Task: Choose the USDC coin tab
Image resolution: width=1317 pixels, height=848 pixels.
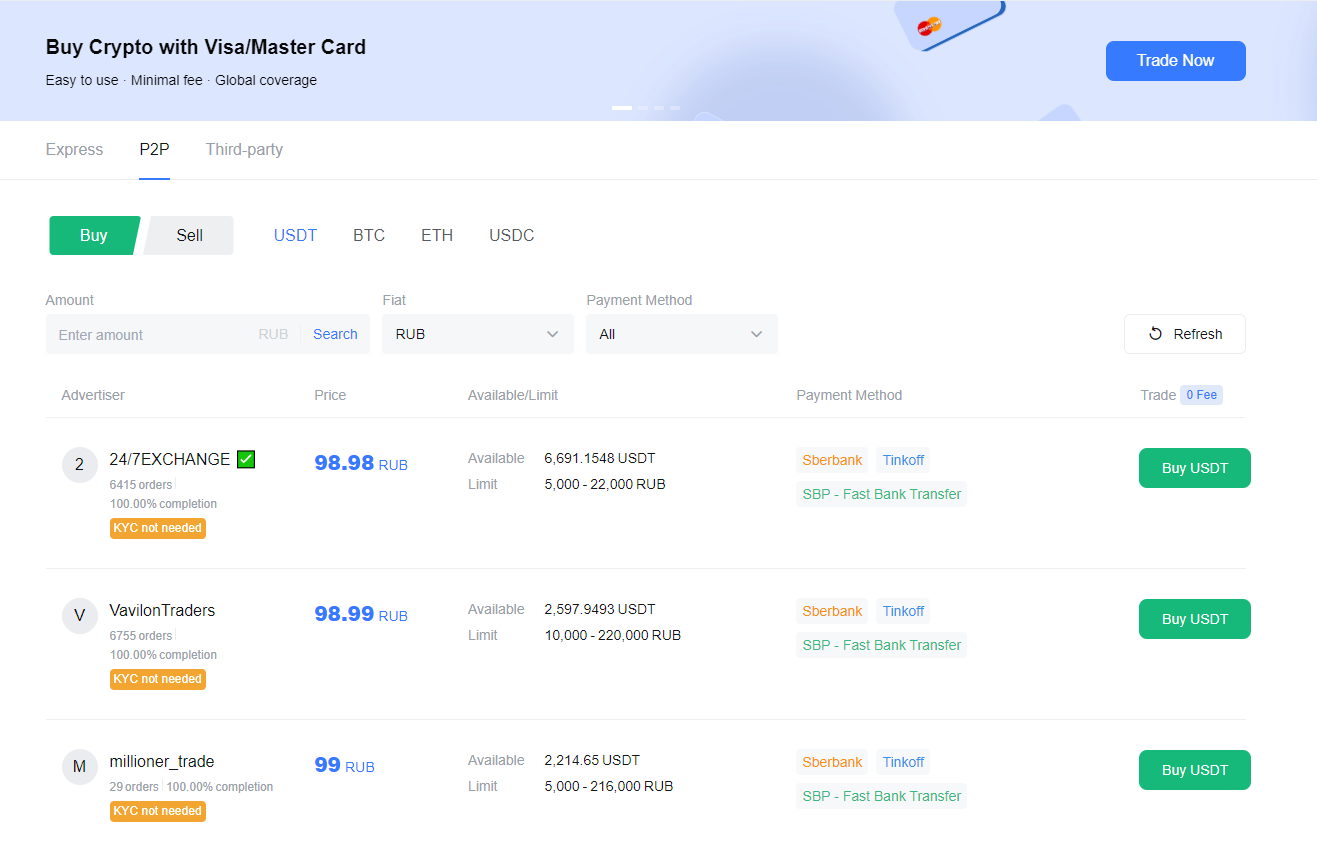Action: [x=512, y=236]
